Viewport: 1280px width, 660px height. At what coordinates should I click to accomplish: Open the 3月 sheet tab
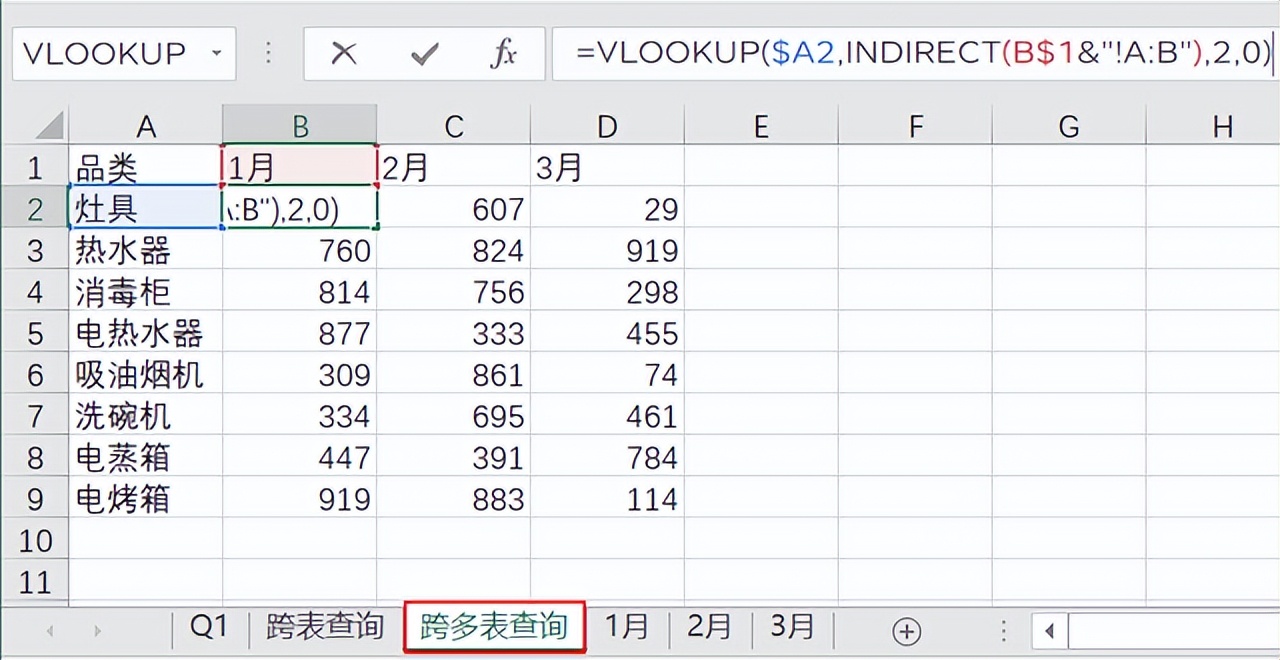(x=791, y=628)
